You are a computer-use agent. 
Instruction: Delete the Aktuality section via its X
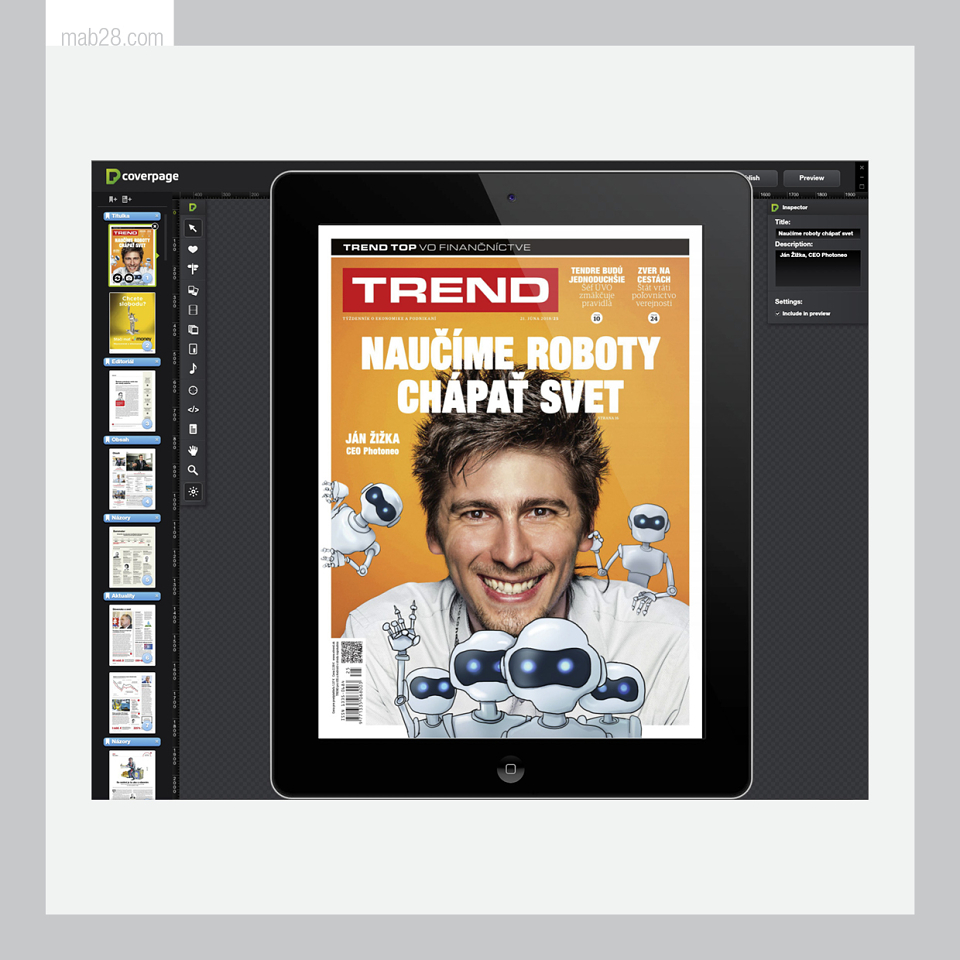tap(157, 596)
